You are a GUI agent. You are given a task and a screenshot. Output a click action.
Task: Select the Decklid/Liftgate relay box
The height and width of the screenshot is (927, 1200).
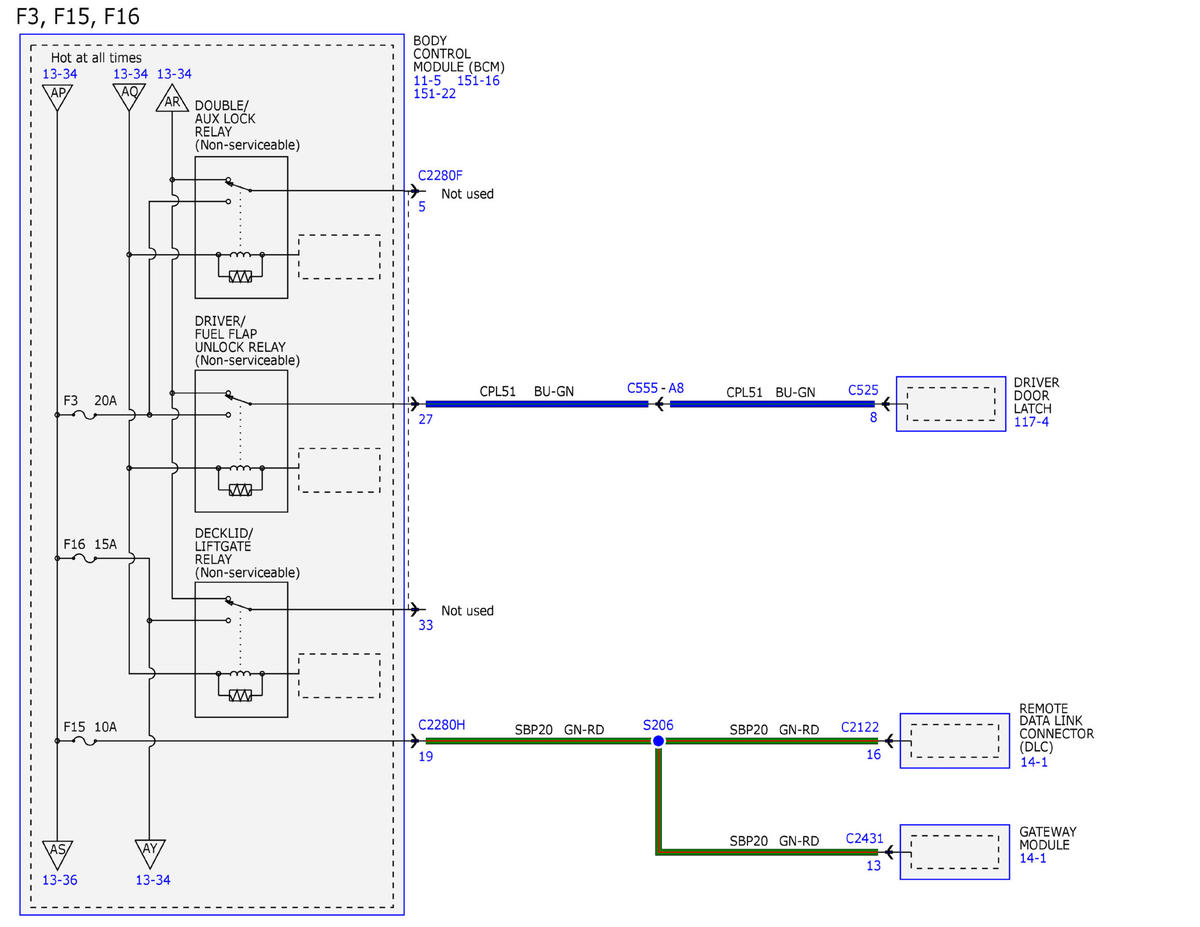[241, 650]
